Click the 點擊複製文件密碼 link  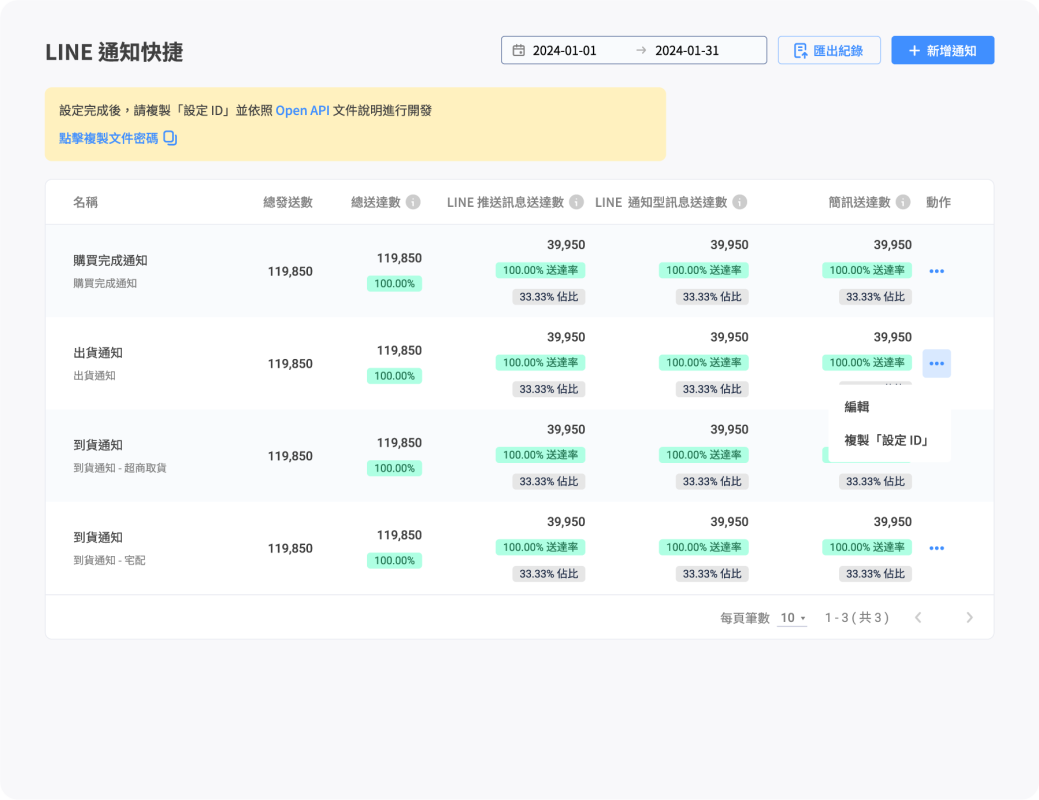(109, 138)
